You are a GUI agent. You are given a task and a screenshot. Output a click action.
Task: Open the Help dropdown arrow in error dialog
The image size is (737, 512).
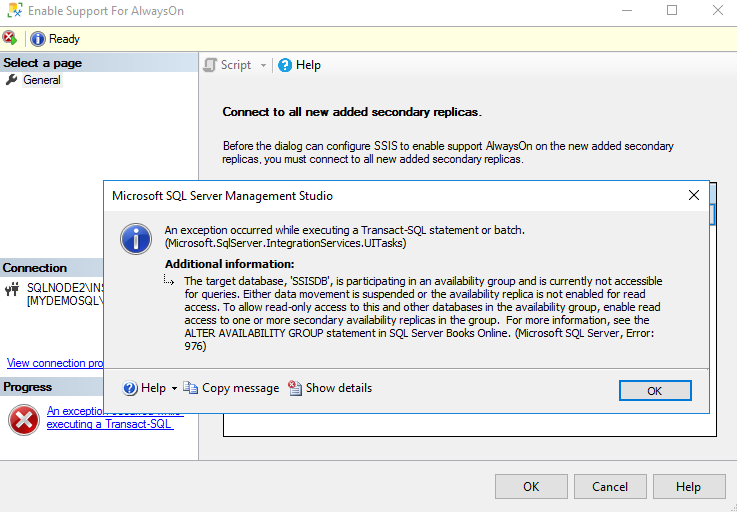(174, 388)
